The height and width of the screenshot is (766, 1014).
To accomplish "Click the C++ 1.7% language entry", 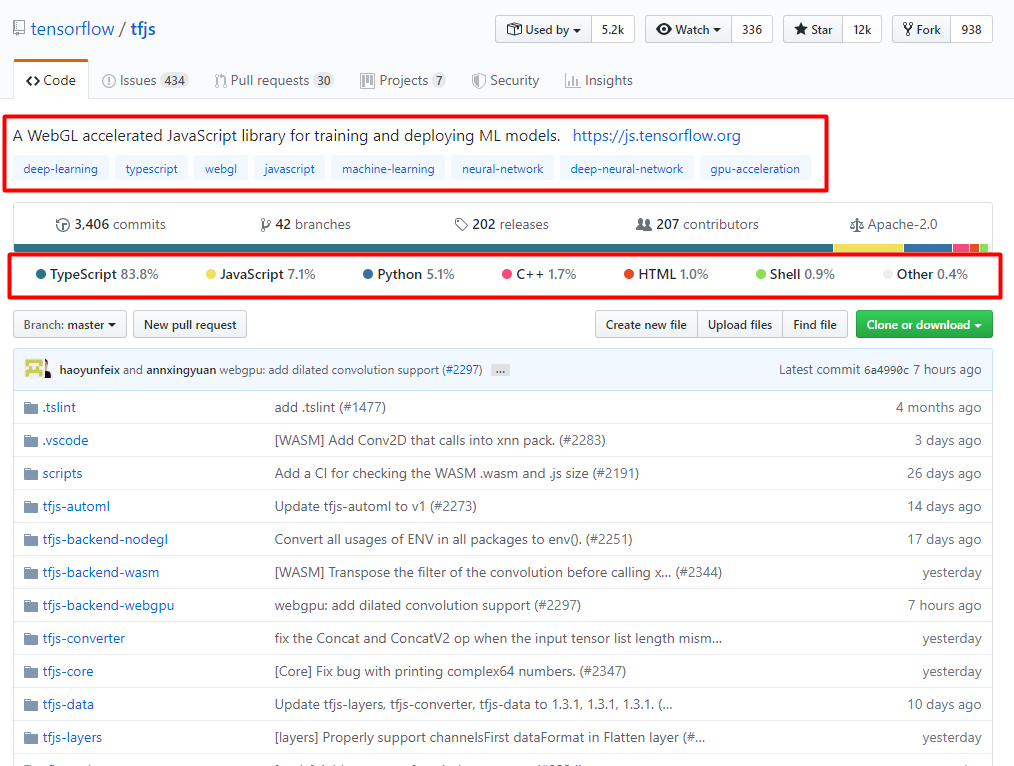I will (x=539, y=274).
